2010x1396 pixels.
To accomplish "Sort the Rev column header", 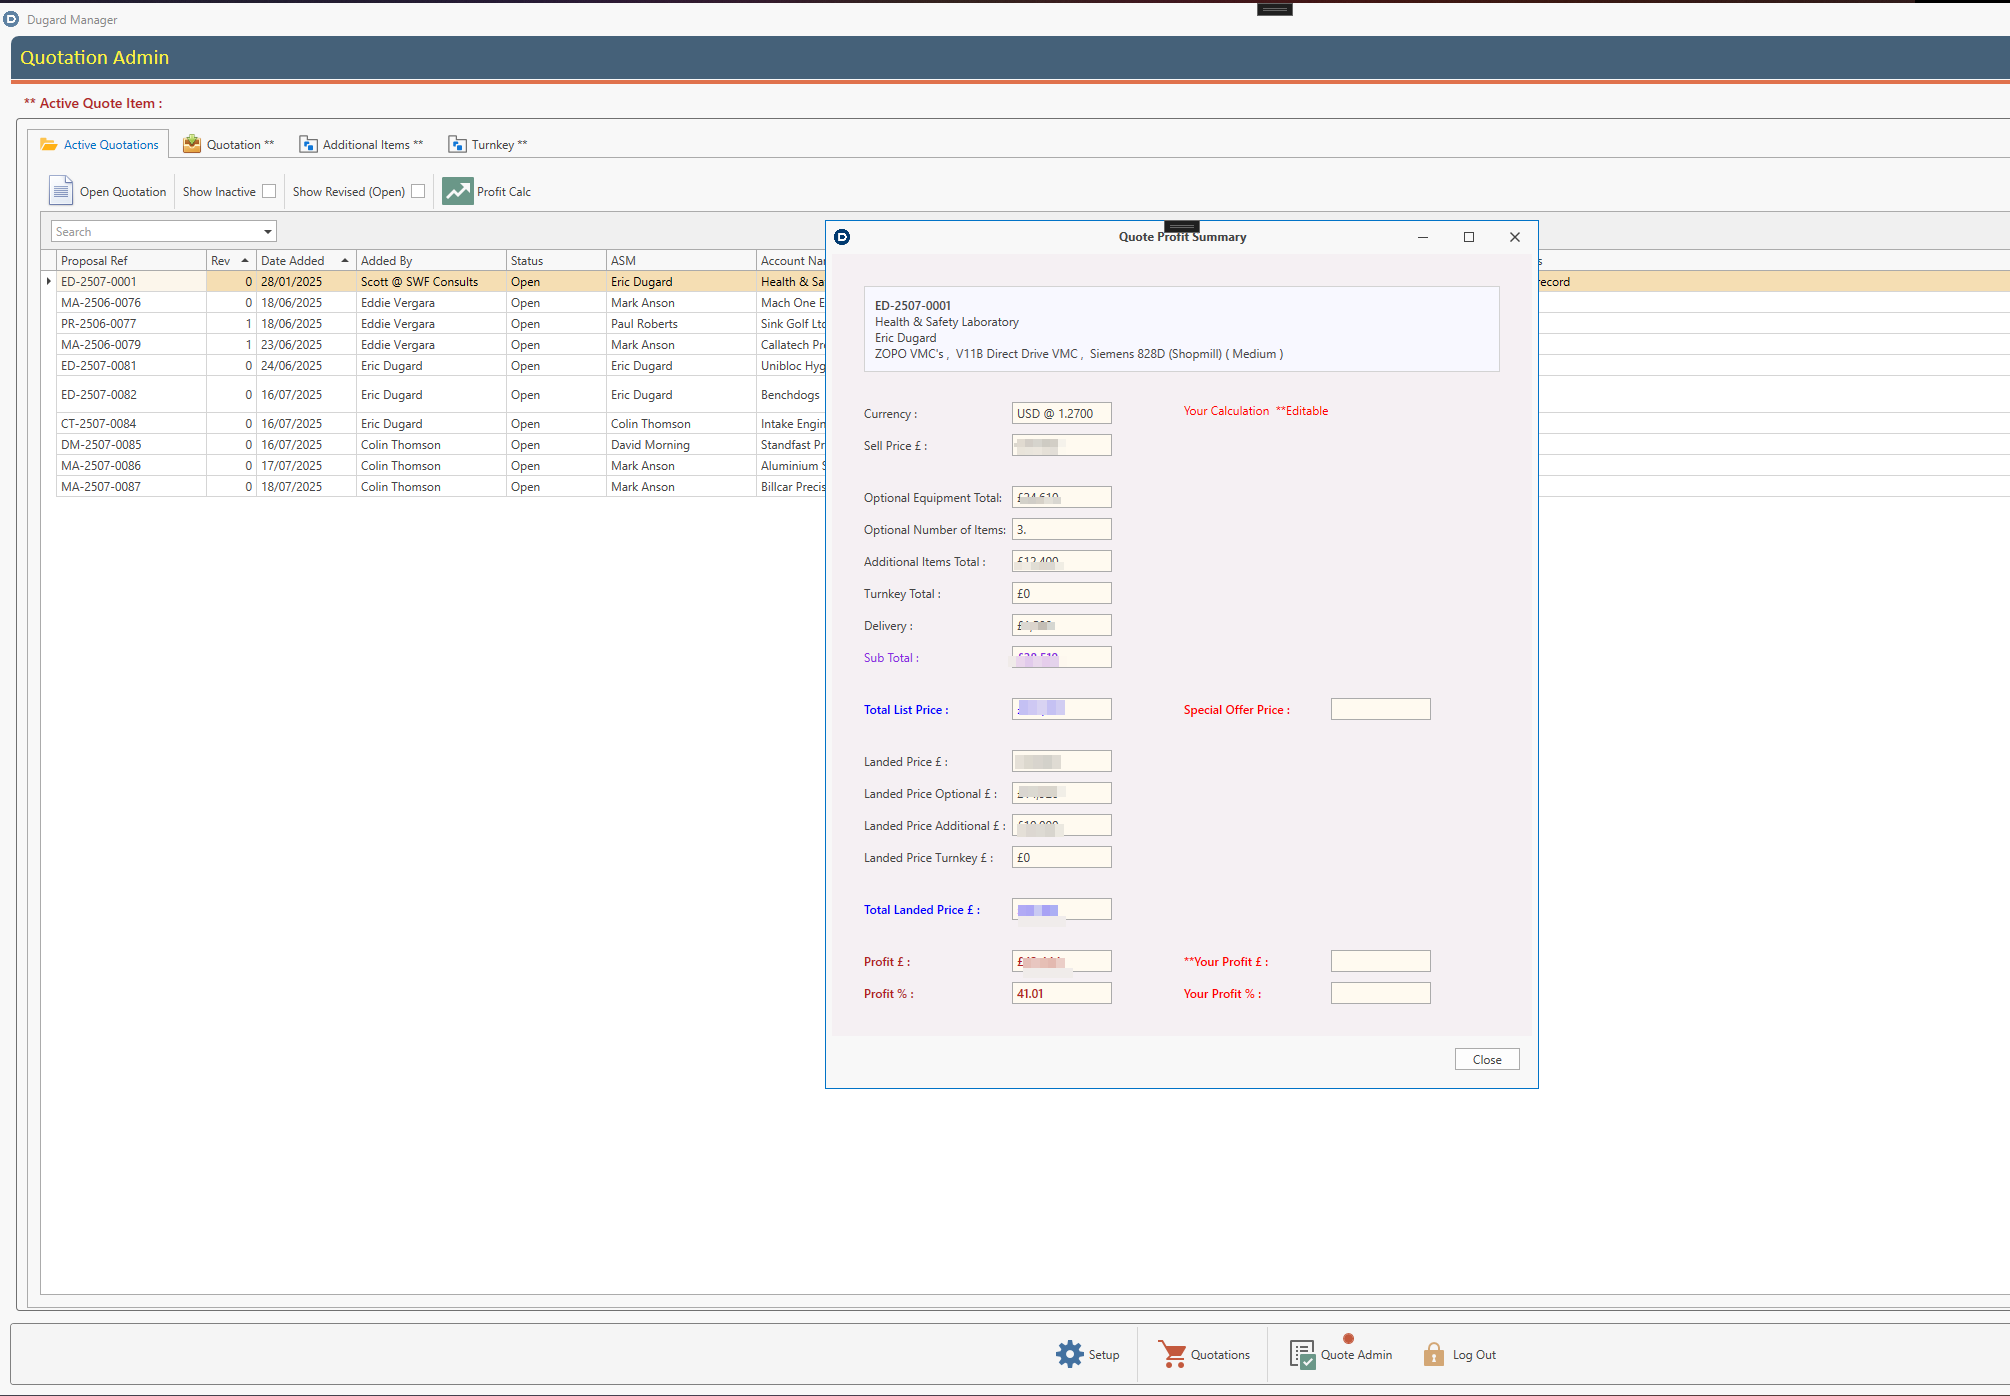I will point(221,261).
